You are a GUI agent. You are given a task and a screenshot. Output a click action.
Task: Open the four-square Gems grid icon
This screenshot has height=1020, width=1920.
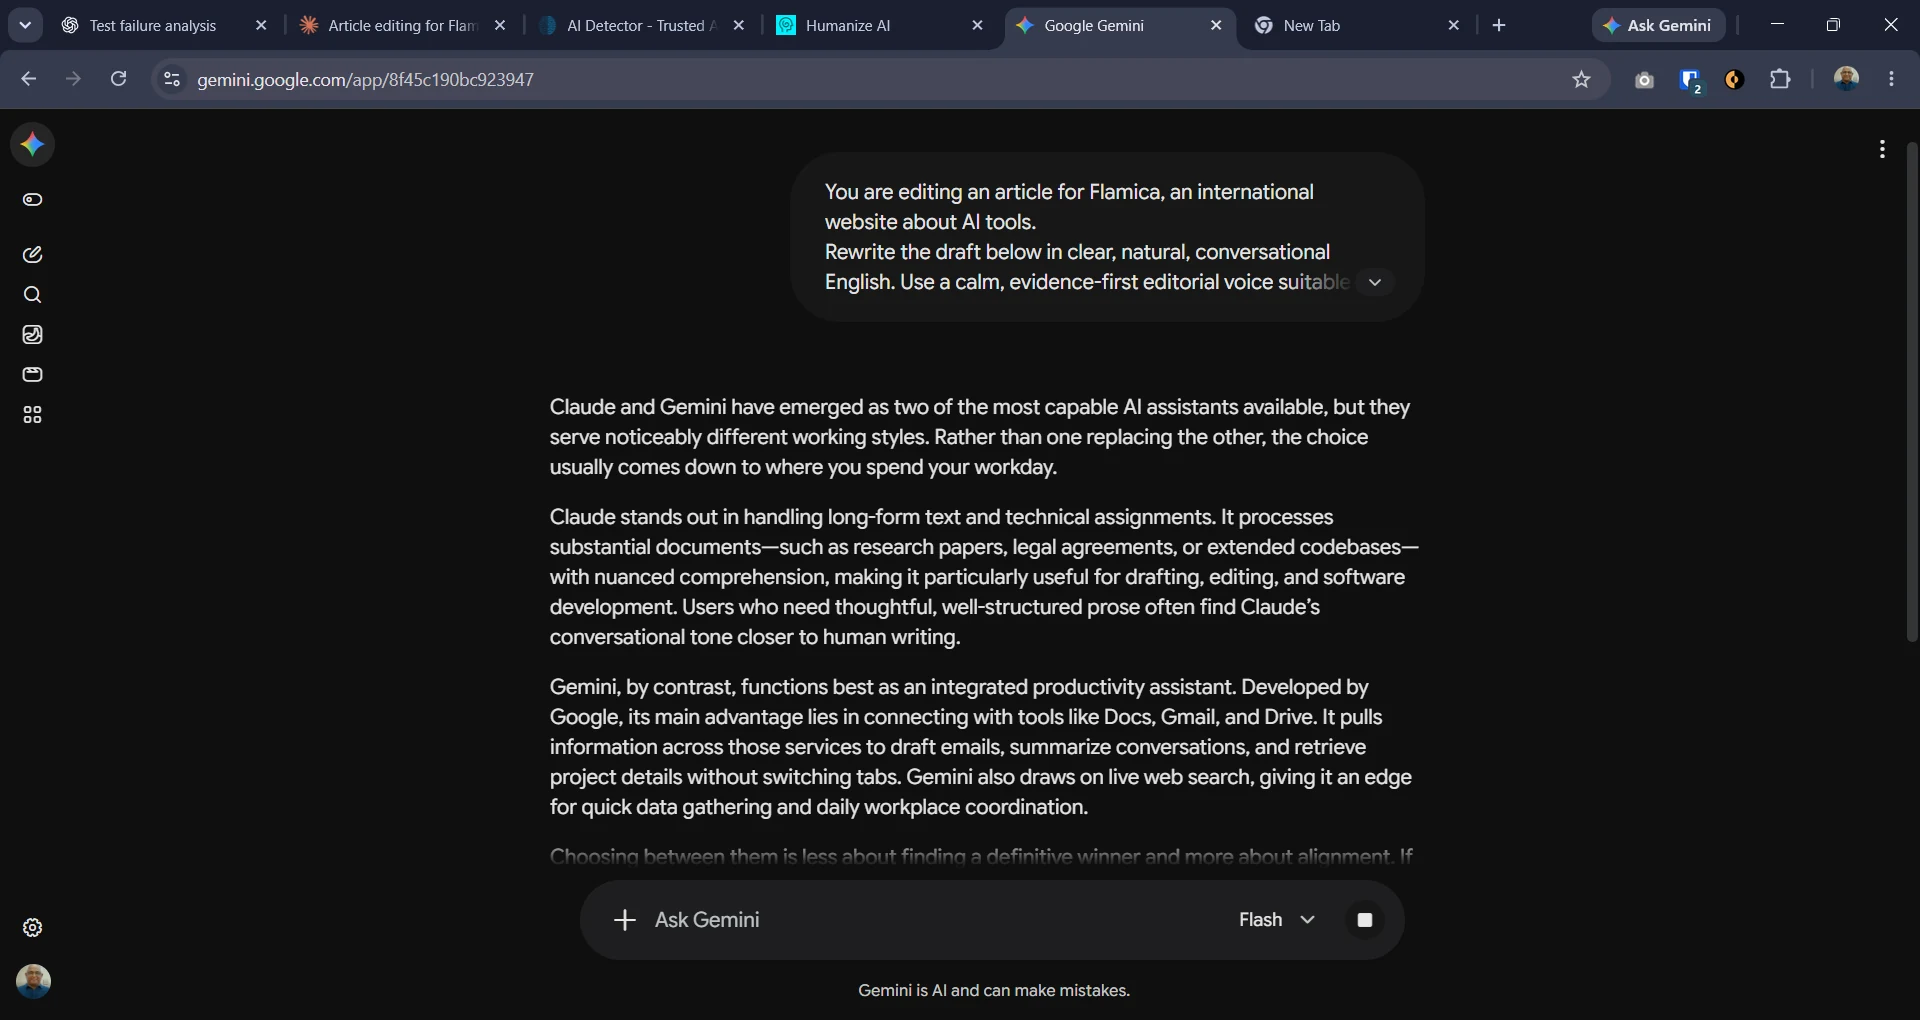click(32, 415)
